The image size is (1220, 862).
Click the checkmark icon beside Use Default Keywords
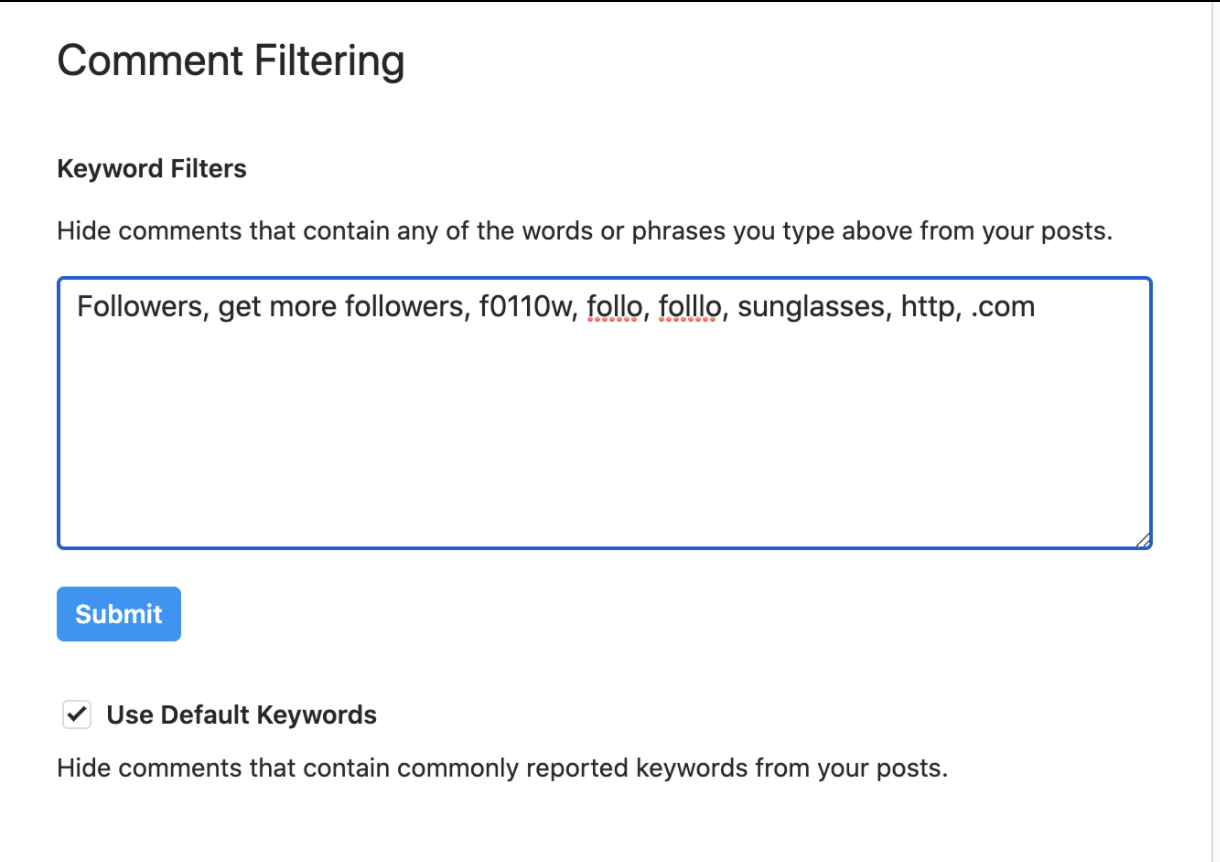coord(77,715)
